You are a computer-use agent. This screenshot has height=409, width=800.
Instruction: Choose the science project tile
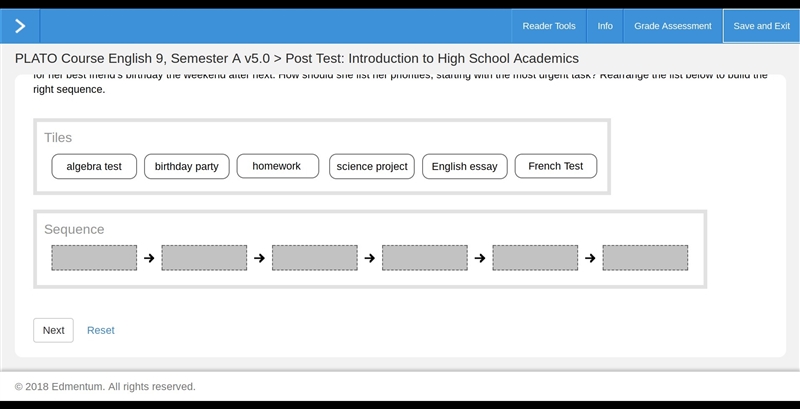click(372, 166)
